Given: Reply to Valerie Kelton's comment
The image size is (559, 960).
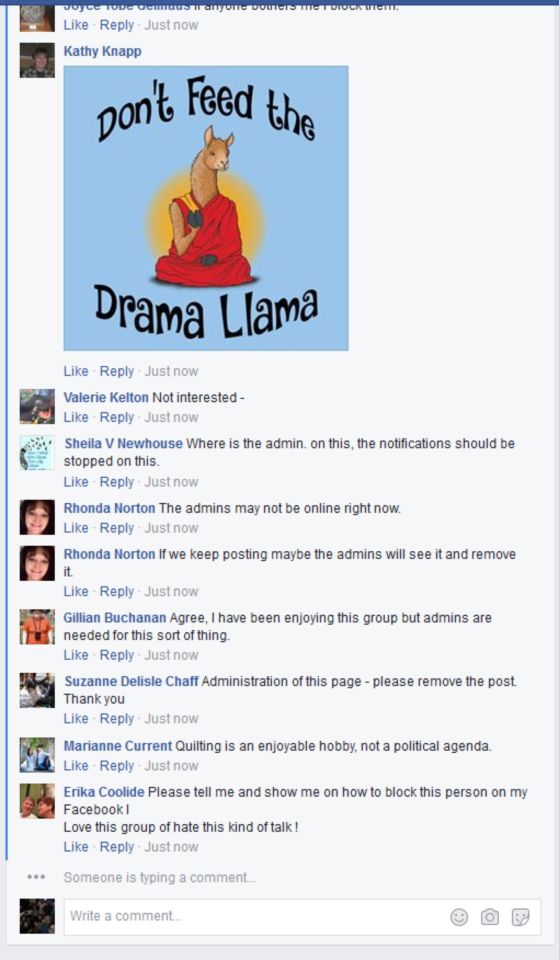Looking at the screenshot, I should (x=116, y=417).
